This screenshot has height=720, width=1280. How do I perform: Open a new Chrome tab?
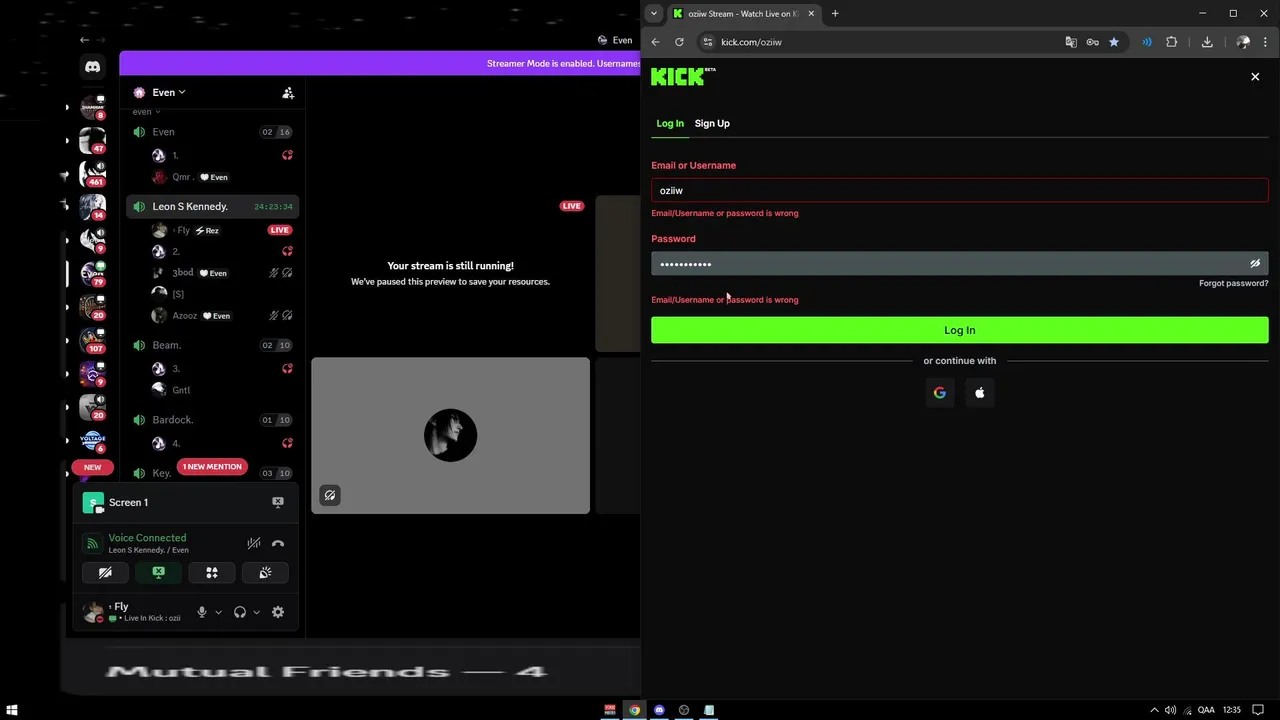[835, 14]
